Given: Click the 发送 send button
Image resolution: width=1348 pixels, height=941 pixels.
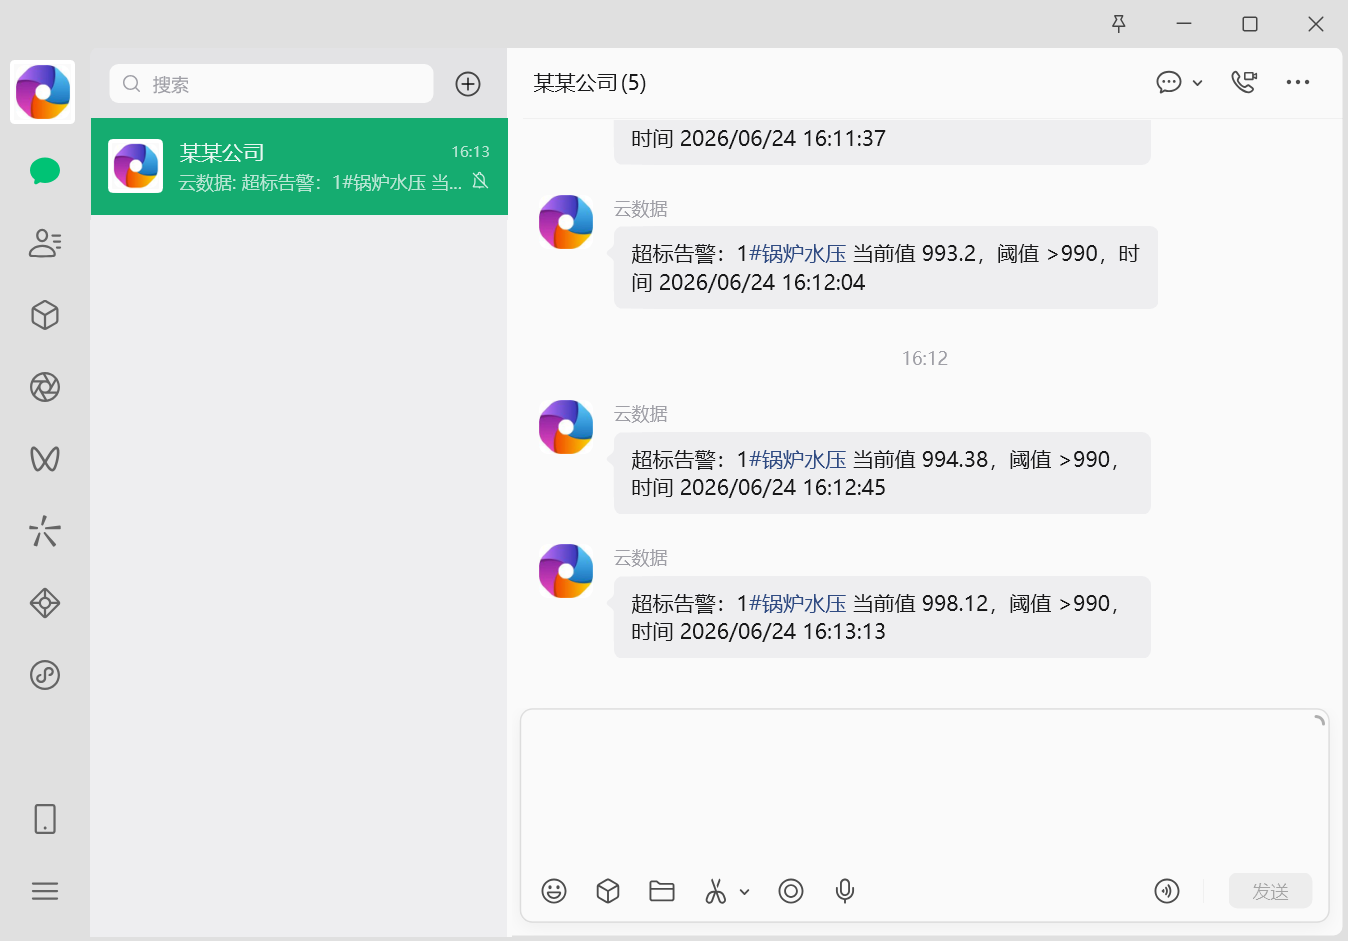Looking at the screenshot, I should pos(1270,891).
